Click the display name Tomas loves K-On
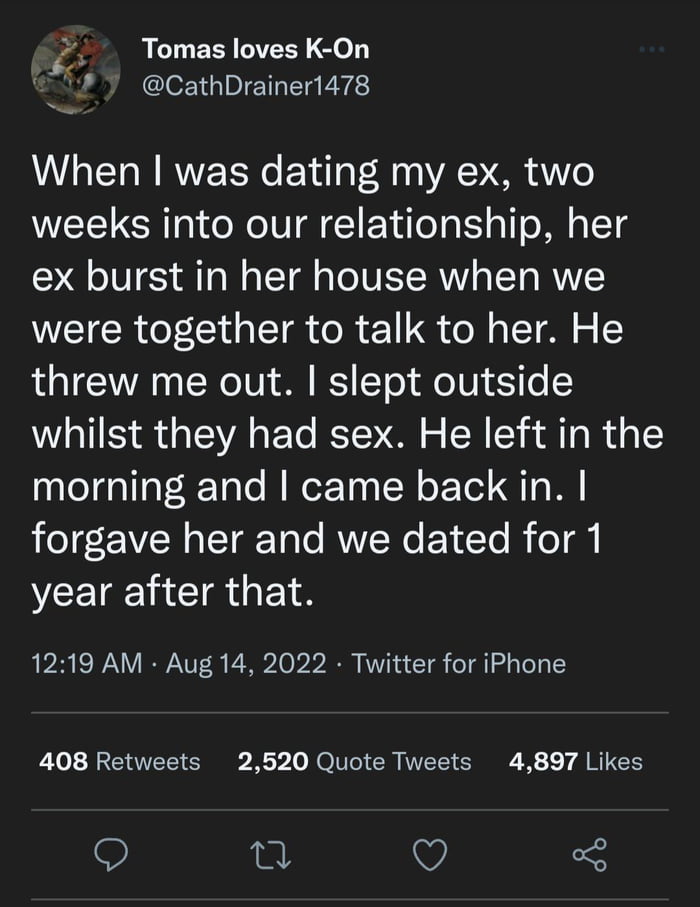 (253, 47)
